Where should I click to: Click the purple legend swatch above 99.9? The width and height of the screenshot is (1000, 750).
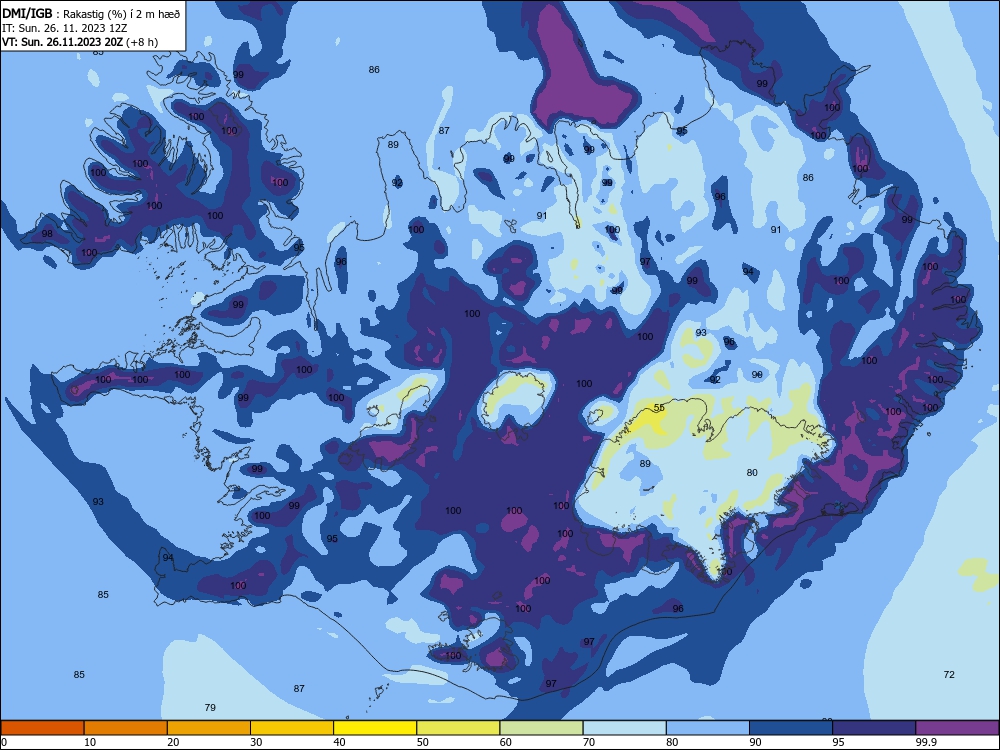click(957, 728)
